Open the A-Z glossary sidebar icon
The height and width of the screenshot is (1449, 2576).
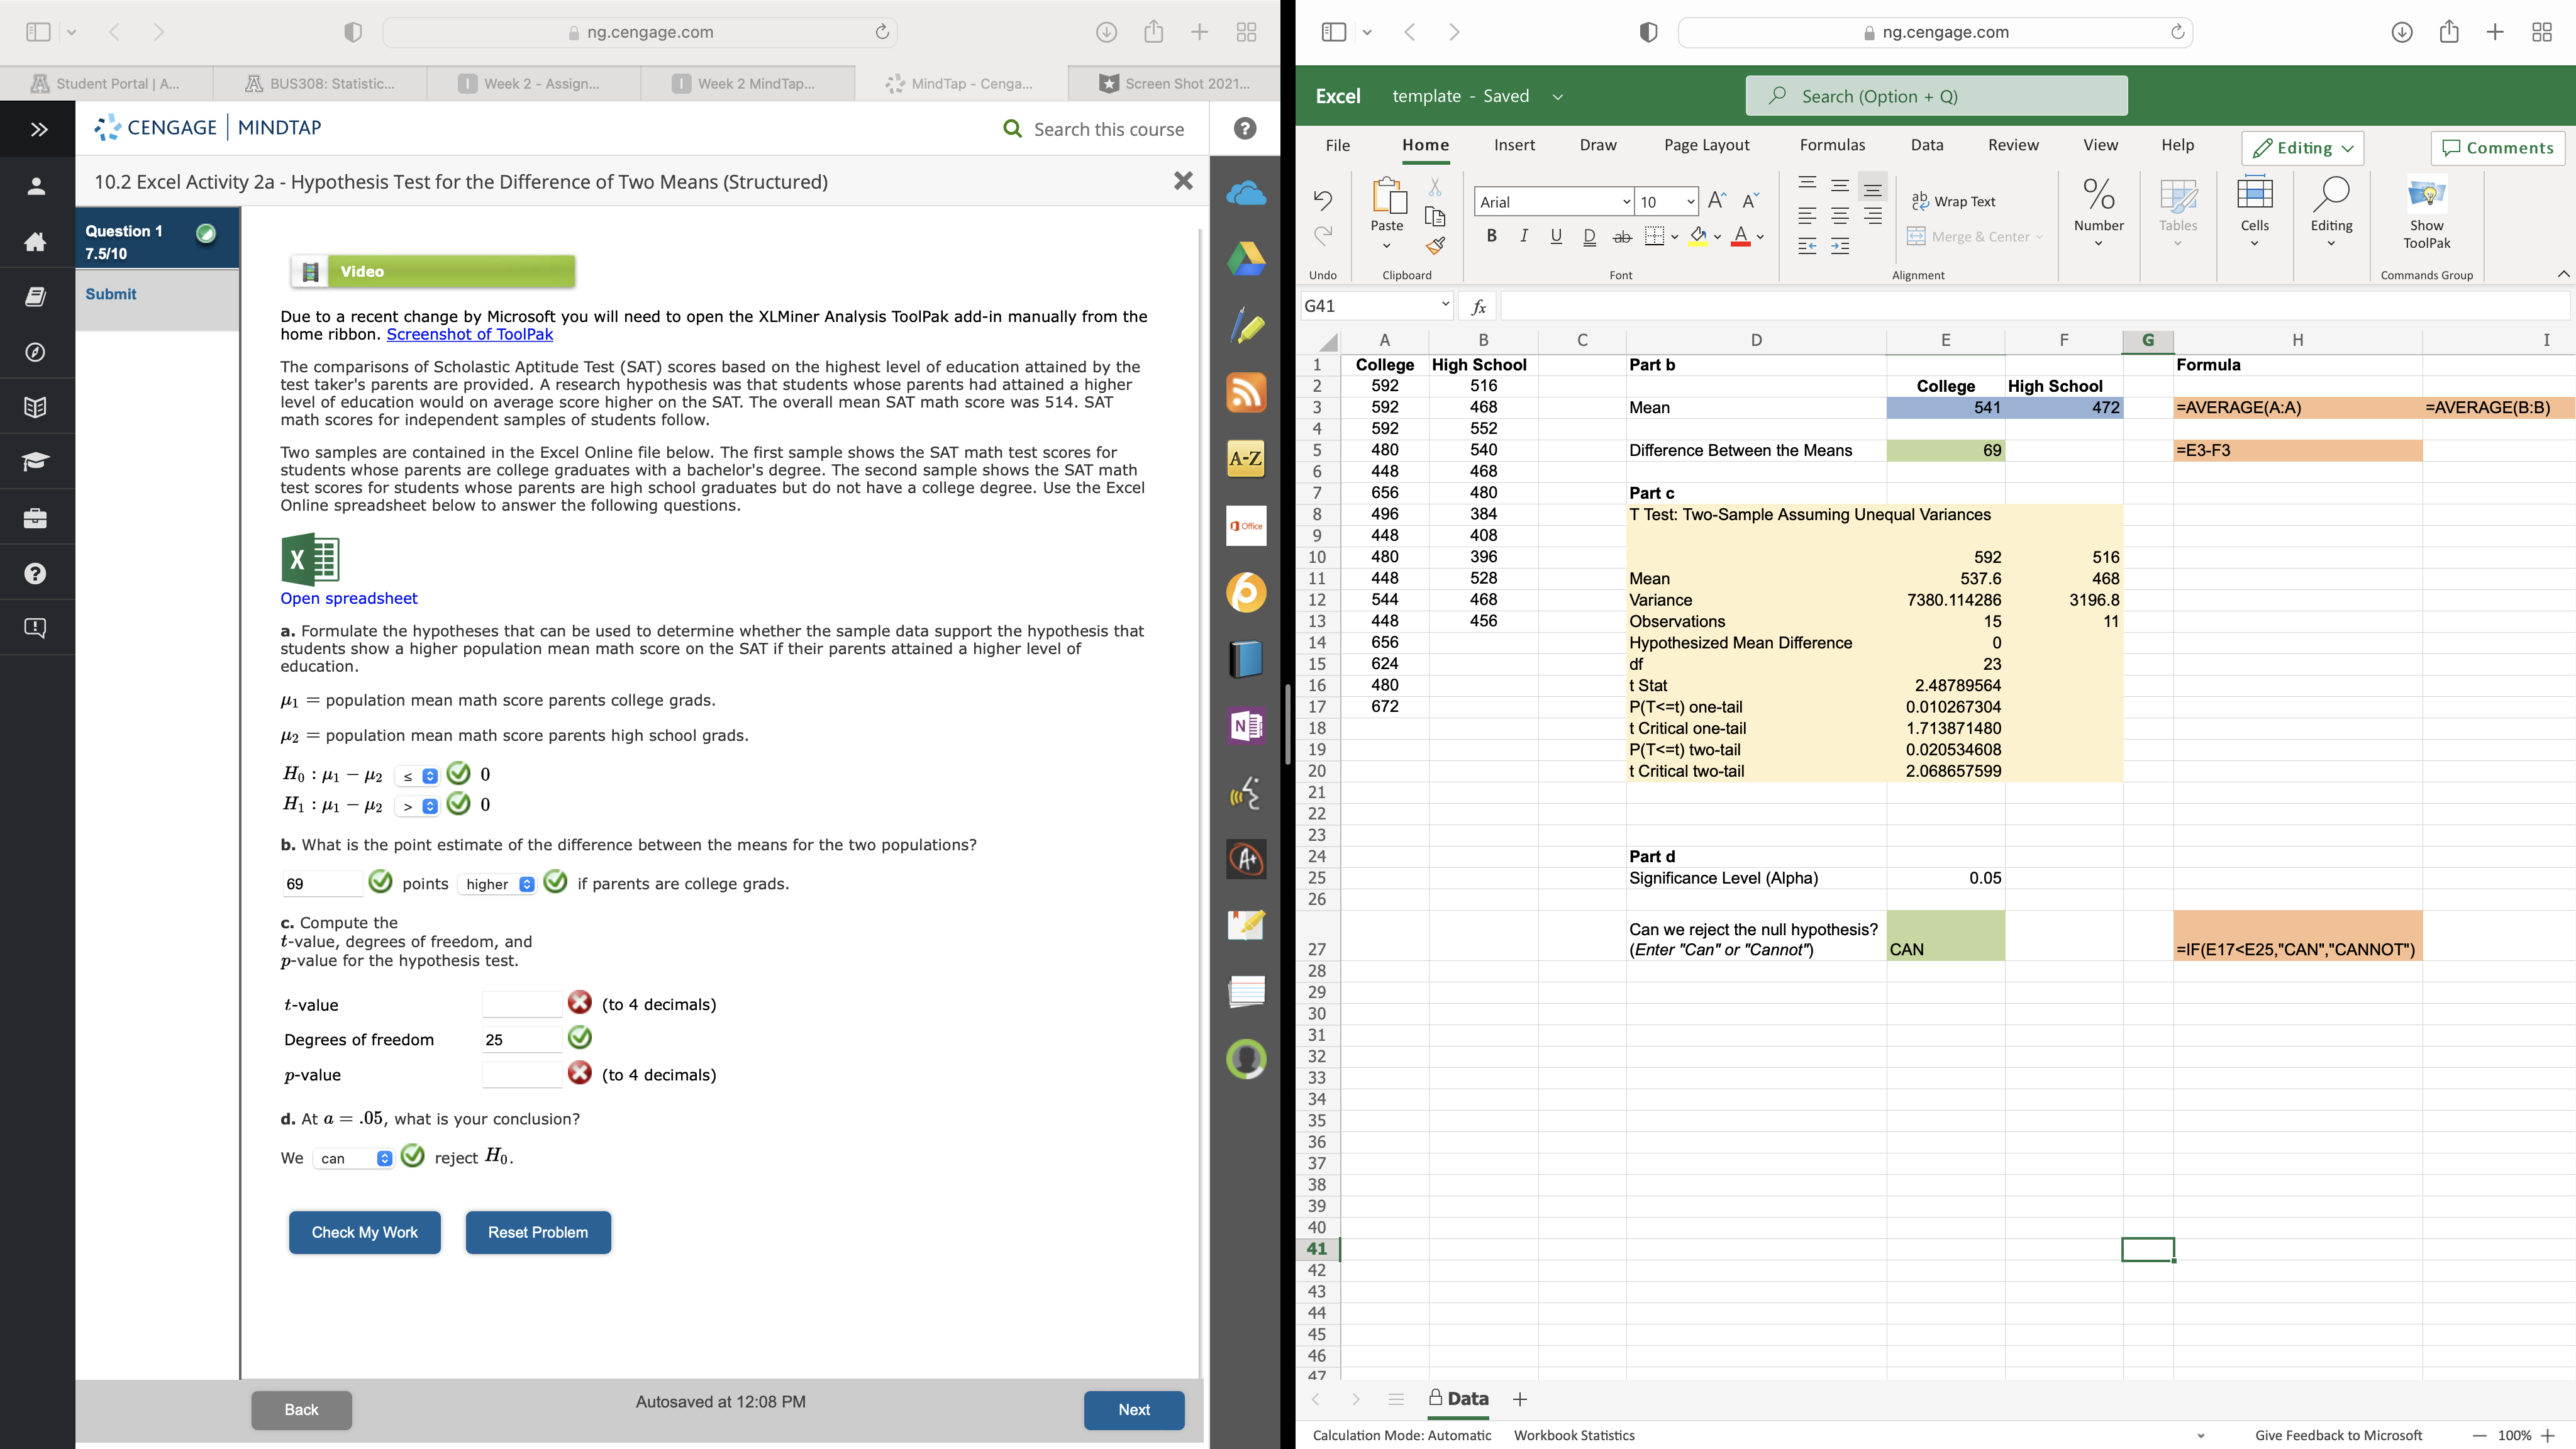coord(1246,459)
